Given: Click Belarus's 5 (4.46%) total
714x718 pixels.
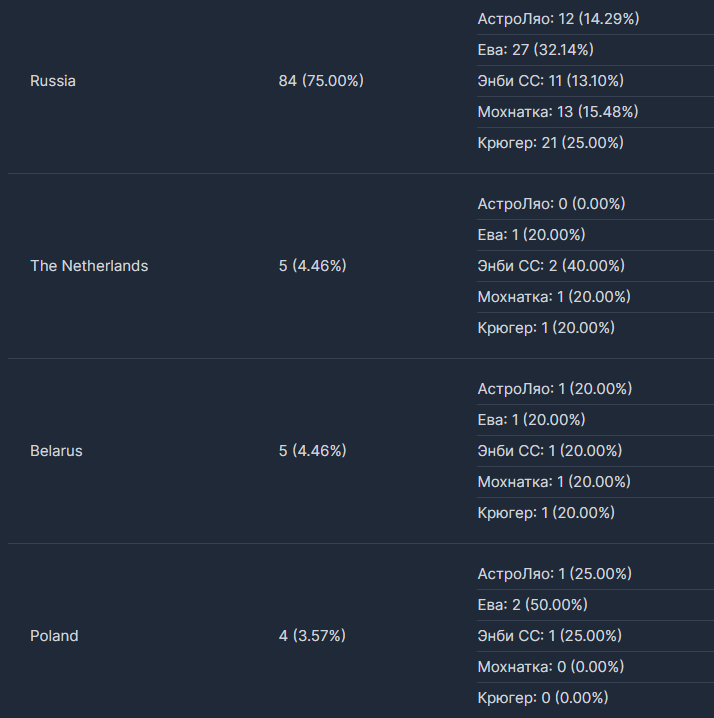Looking at the screenshot, I should pyautogui.click(x=312, y=451).
